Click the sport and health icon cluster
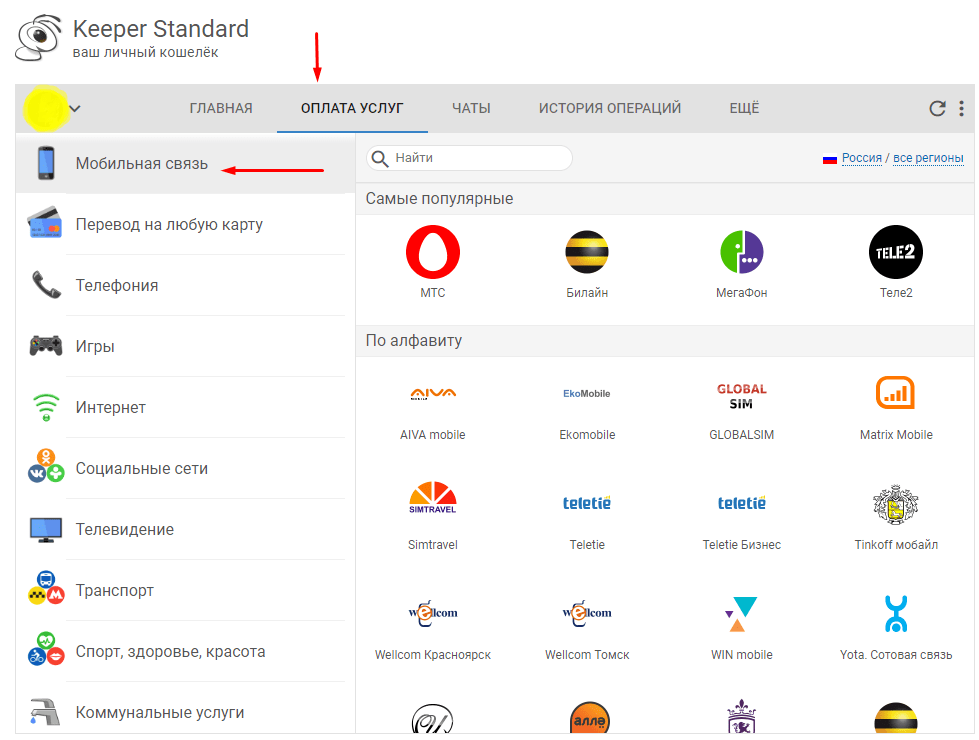This screenshot has height=740, width=979. pos(46,649)
